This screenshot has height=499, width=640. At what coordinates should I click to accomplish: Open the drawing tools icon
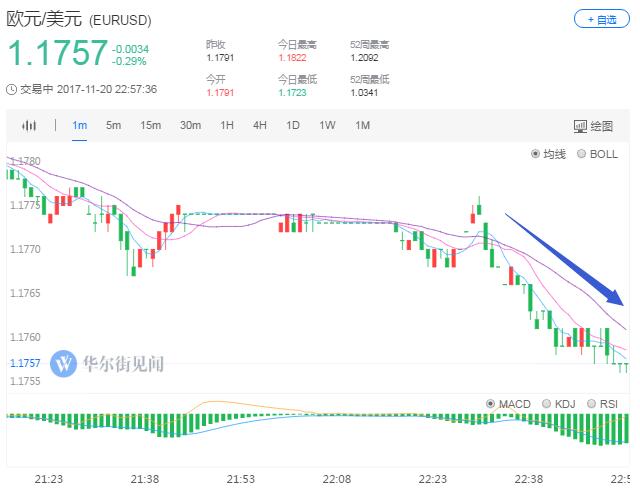click(580, 126)
